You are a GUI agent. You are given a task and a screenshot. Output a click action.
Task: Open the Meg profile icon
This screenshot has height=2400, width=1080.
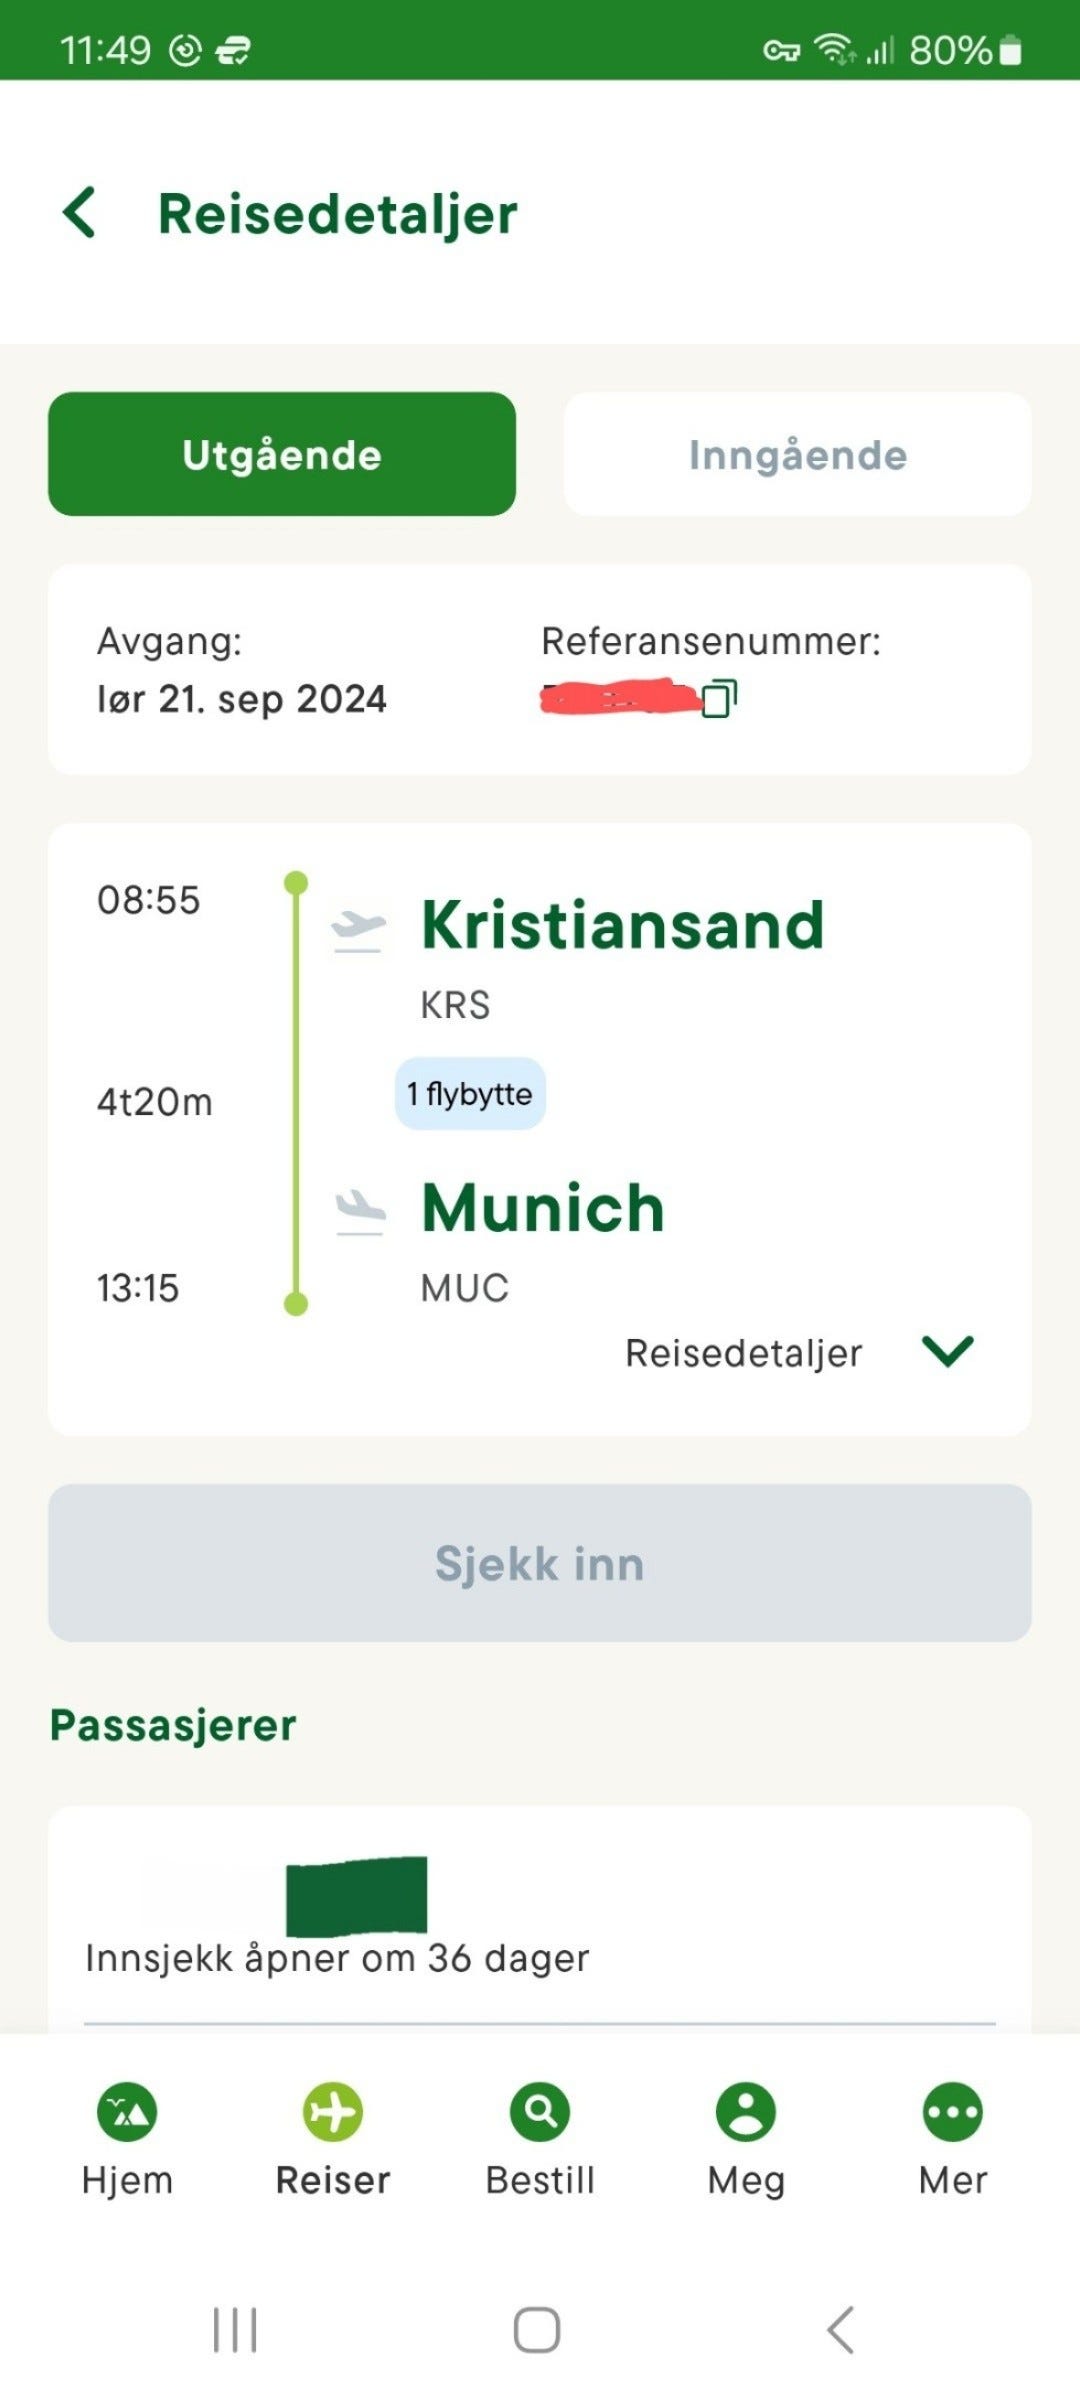[x=746, y=2112]
